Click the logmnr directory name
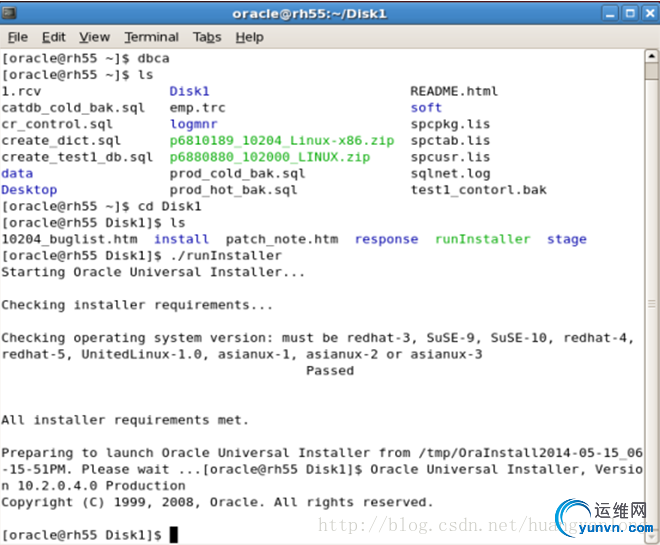Image resolution: width=660 pixels, height=545 pixels. click(x=193, y=124)
